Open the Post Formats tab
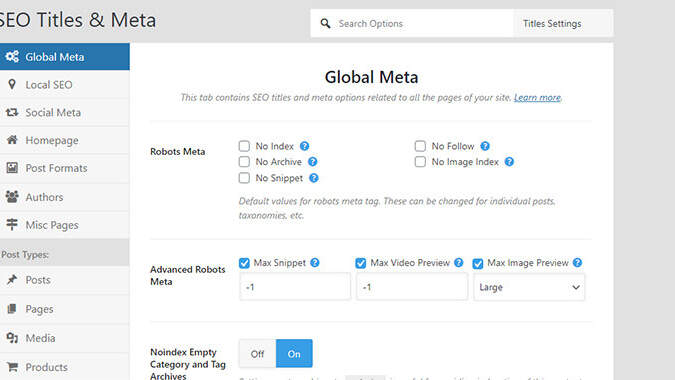The image size is (675, 380). (x=65, y=168)
